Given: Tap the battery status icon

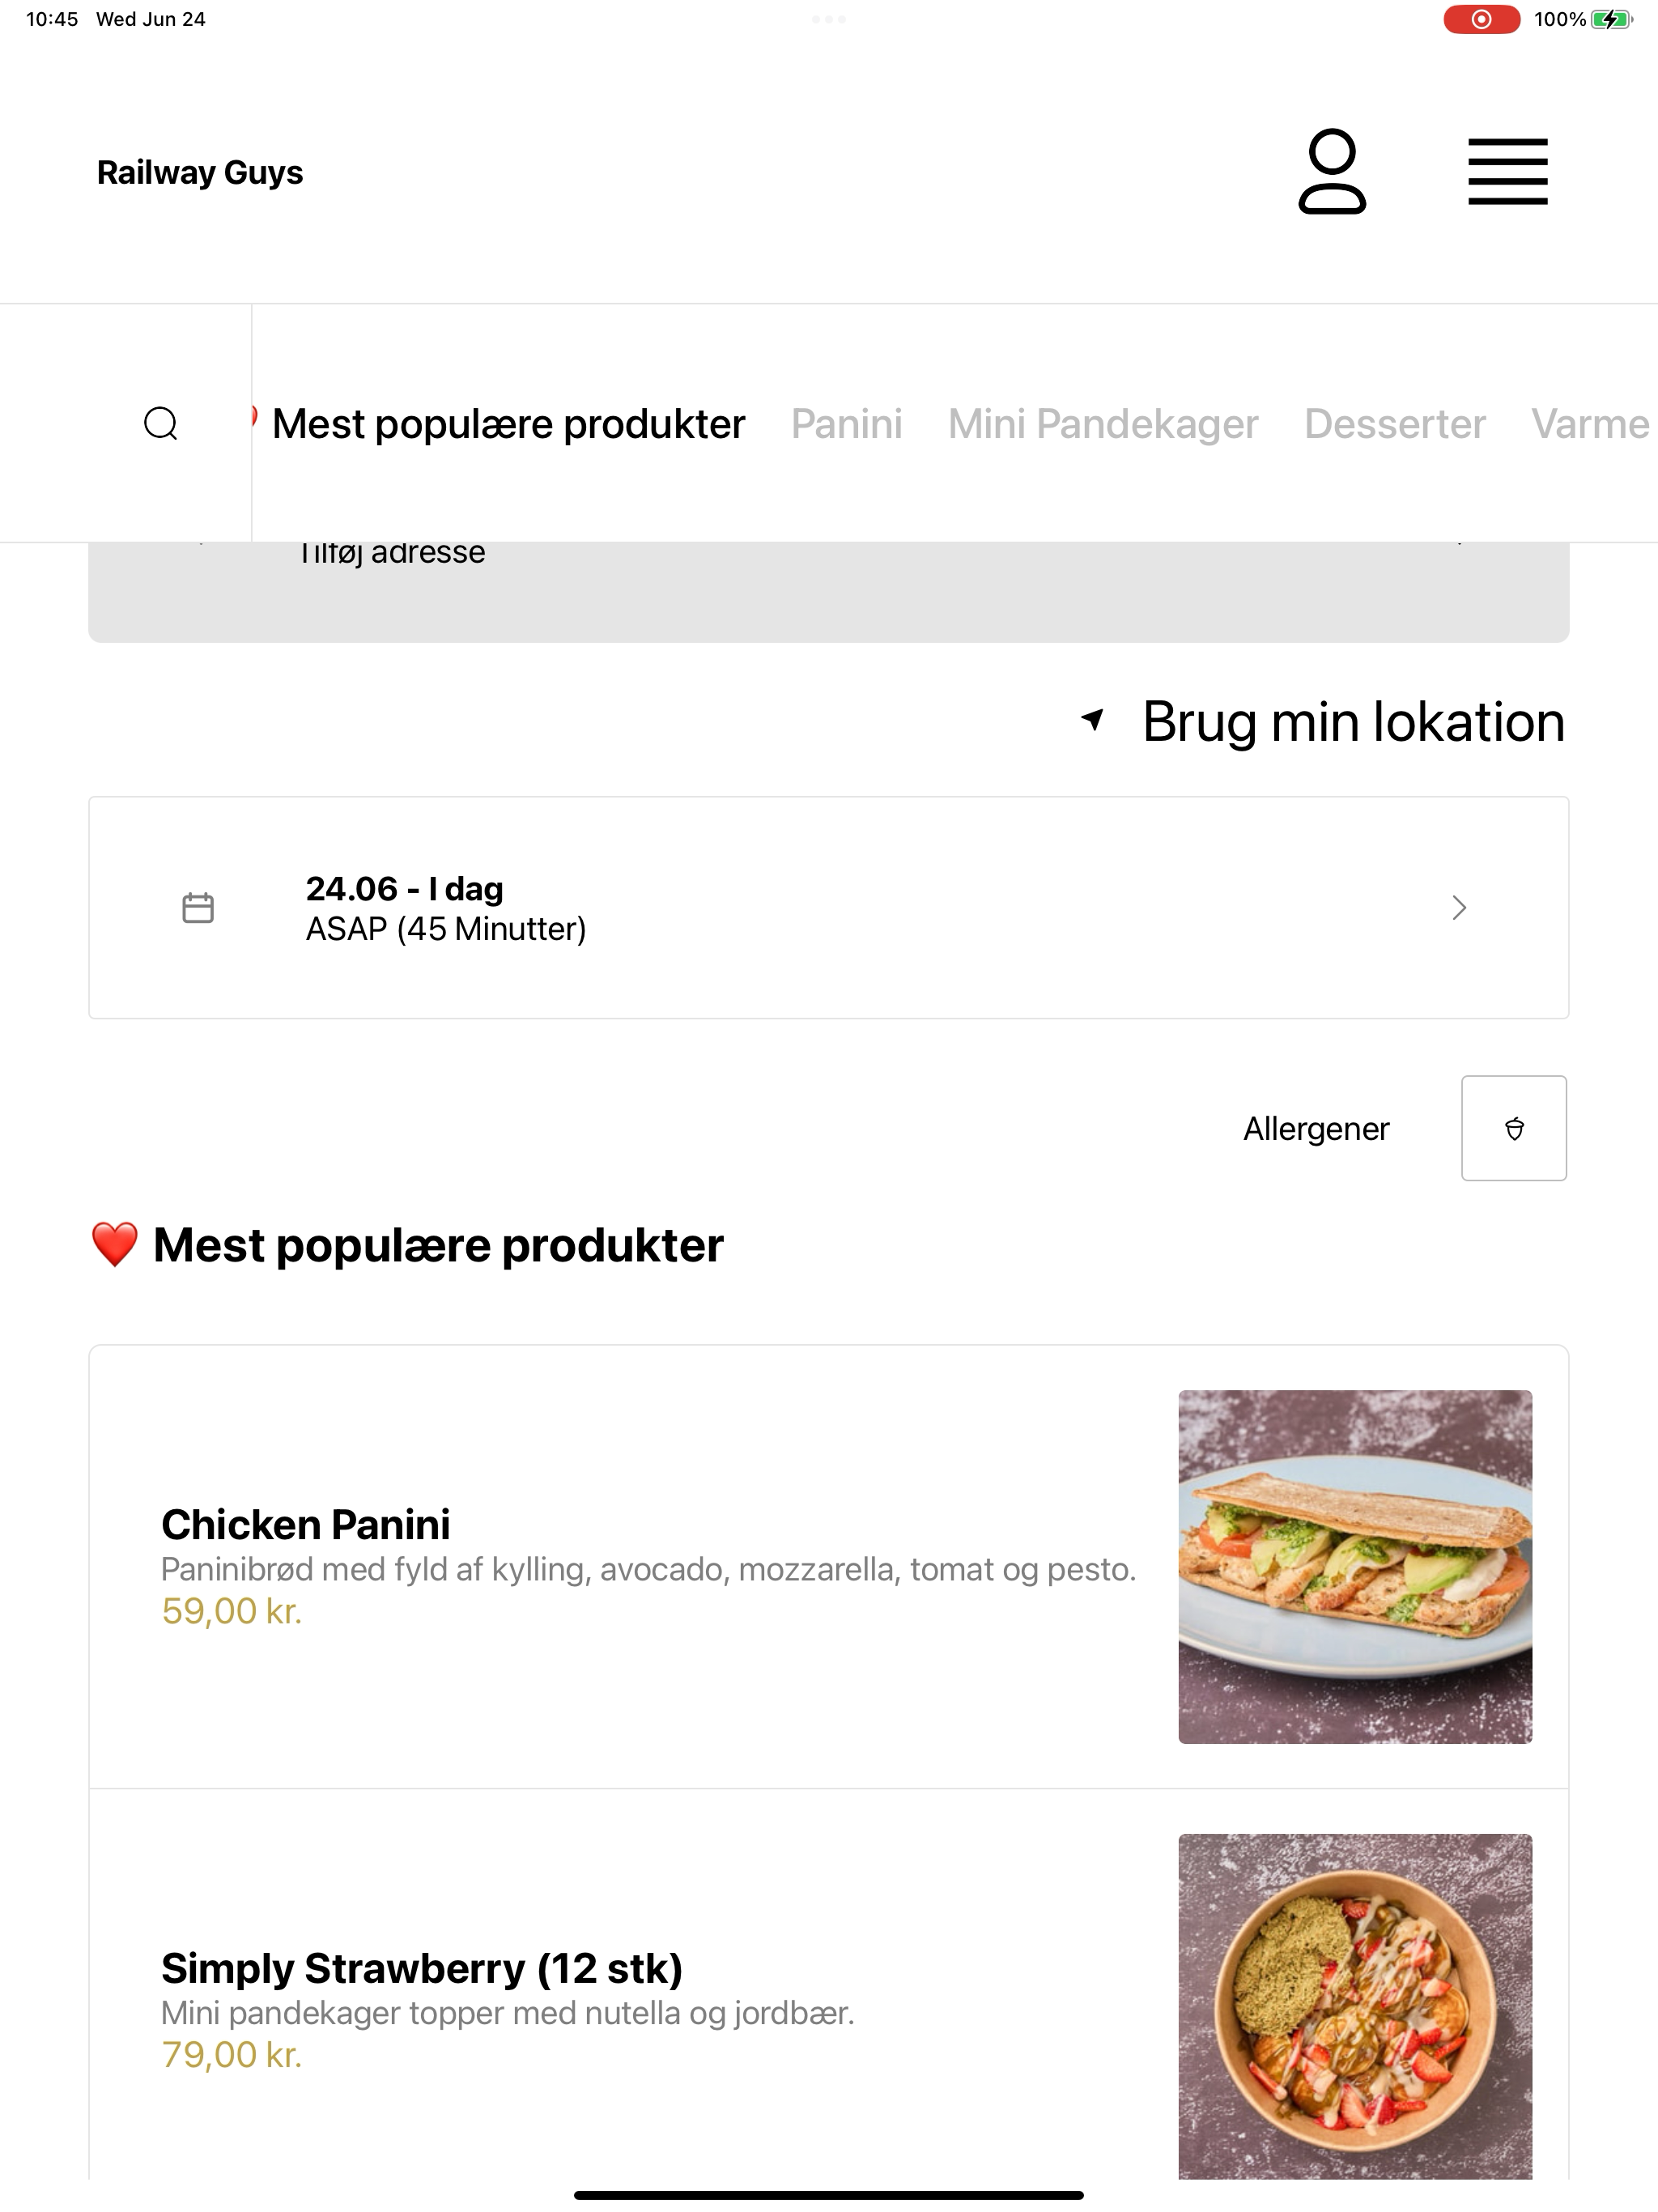Looking at the screenshot, I should 1611,19.
